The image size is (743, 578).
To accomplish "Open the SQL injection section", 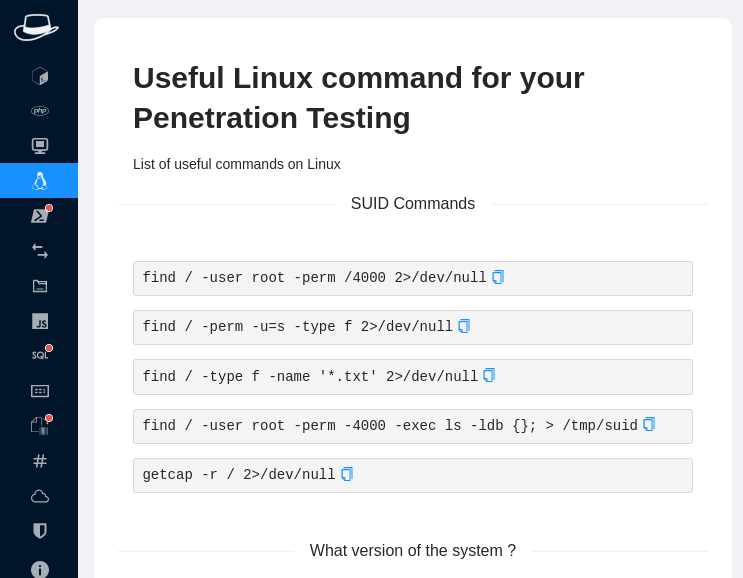I will 40,355.
